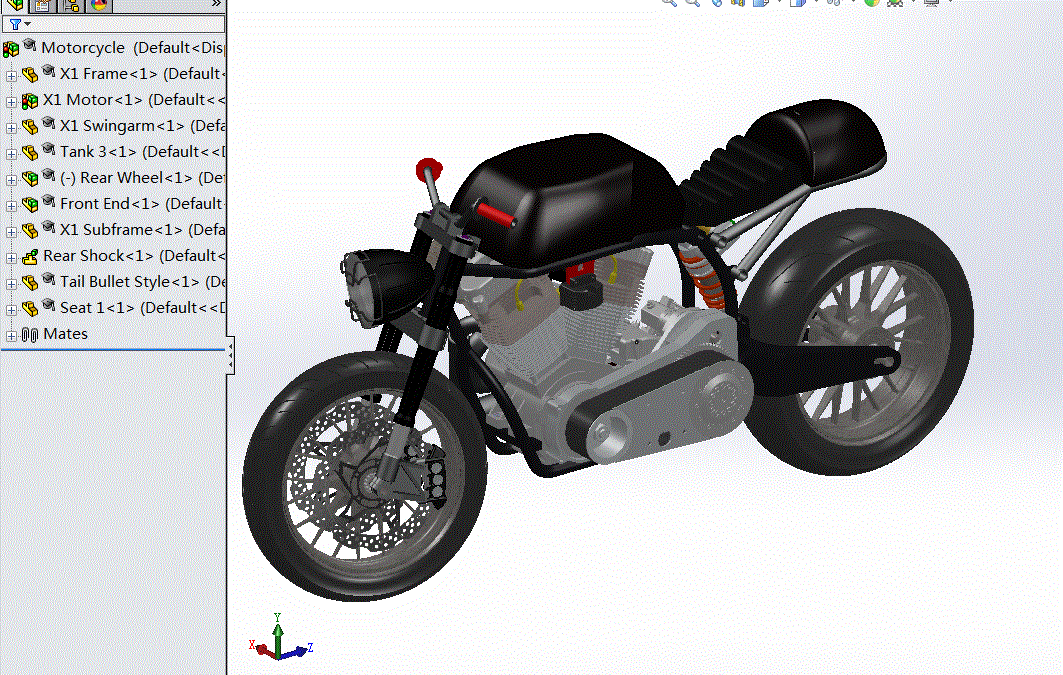This screenshot has height=675, width=1063.
Task: Click the Rear Shock flexible subassembly icon
Action: pyautogui.click(x=29, y=257)
